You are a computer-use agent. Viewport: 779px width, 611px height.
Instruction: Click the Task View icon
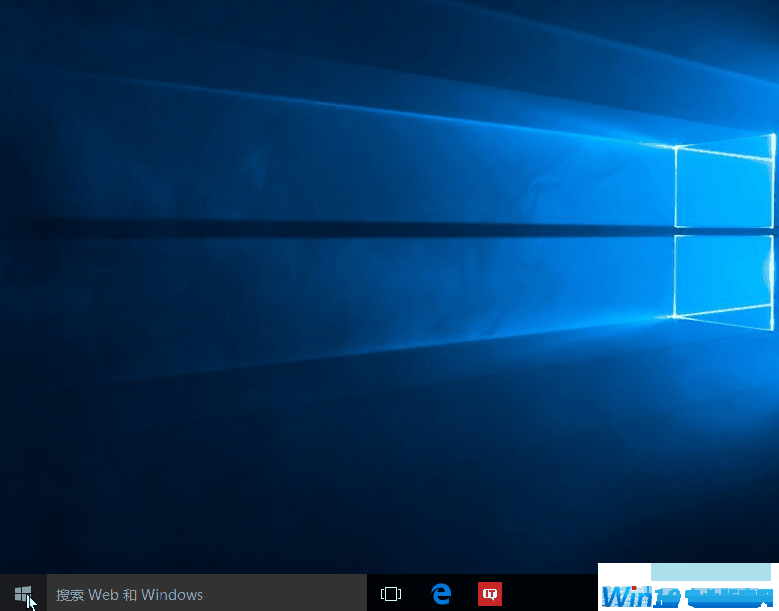[391, 594]
